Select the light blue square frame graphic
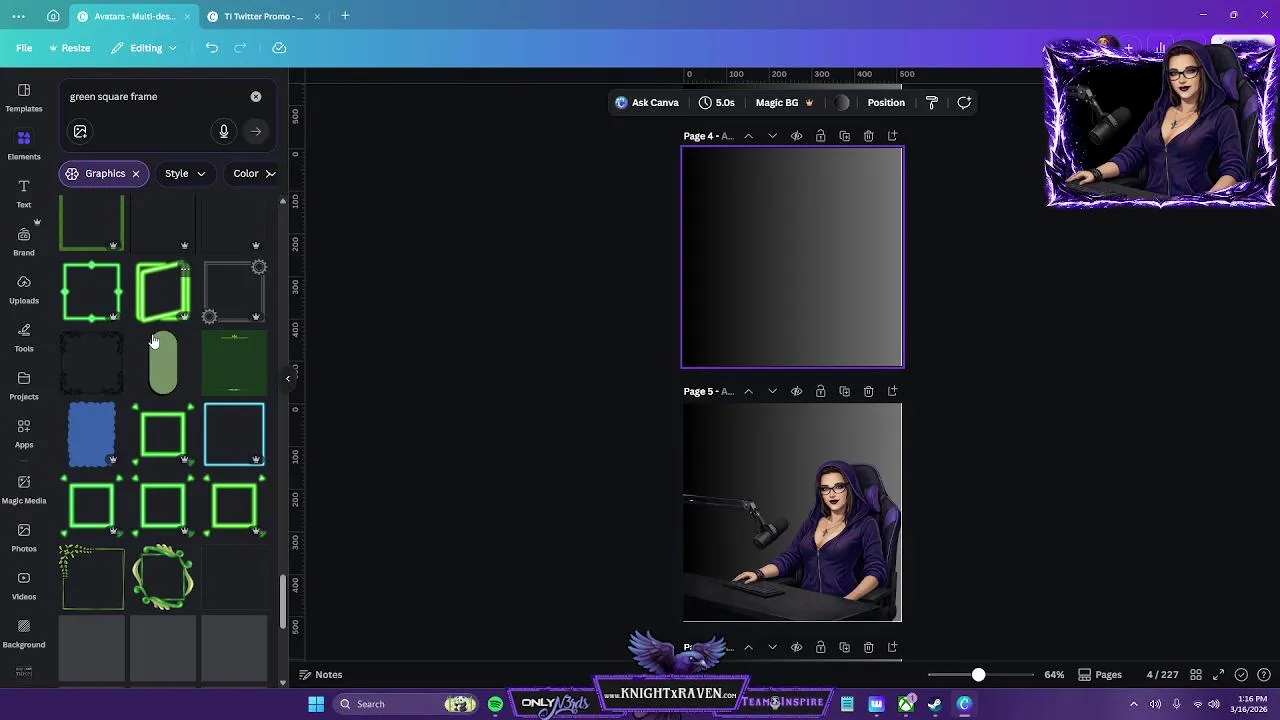1280x720 pixels. point(234,434)
